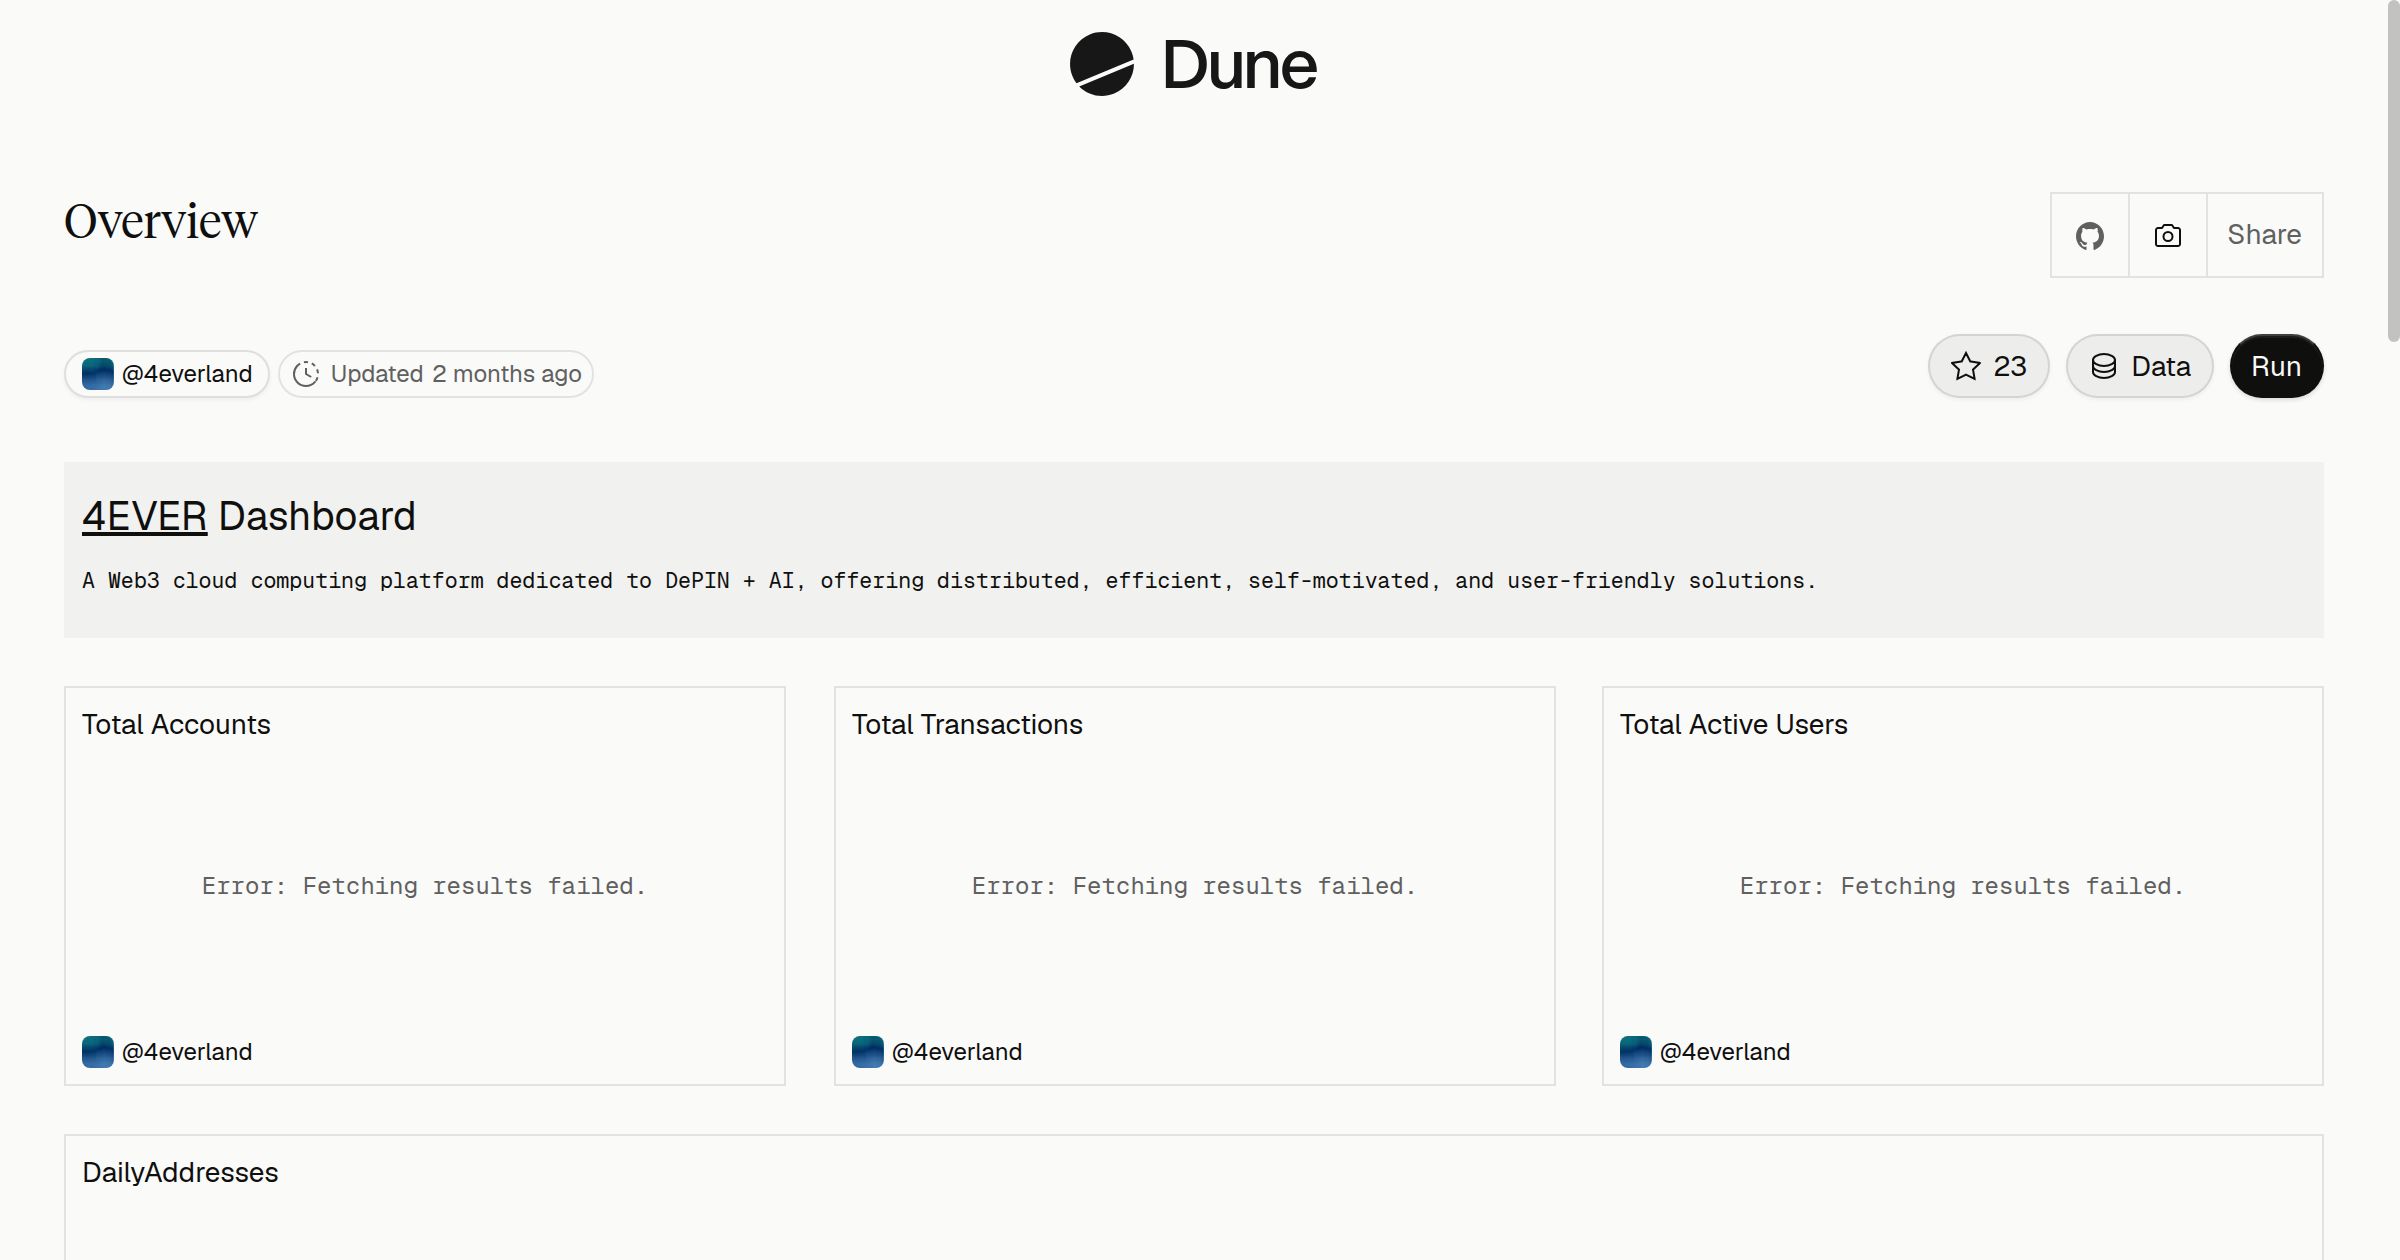The height and width of the screenshot is (1260, 2400).
Task: Open the DailyAddresses chart title
Action: [x=180, y=1172]
